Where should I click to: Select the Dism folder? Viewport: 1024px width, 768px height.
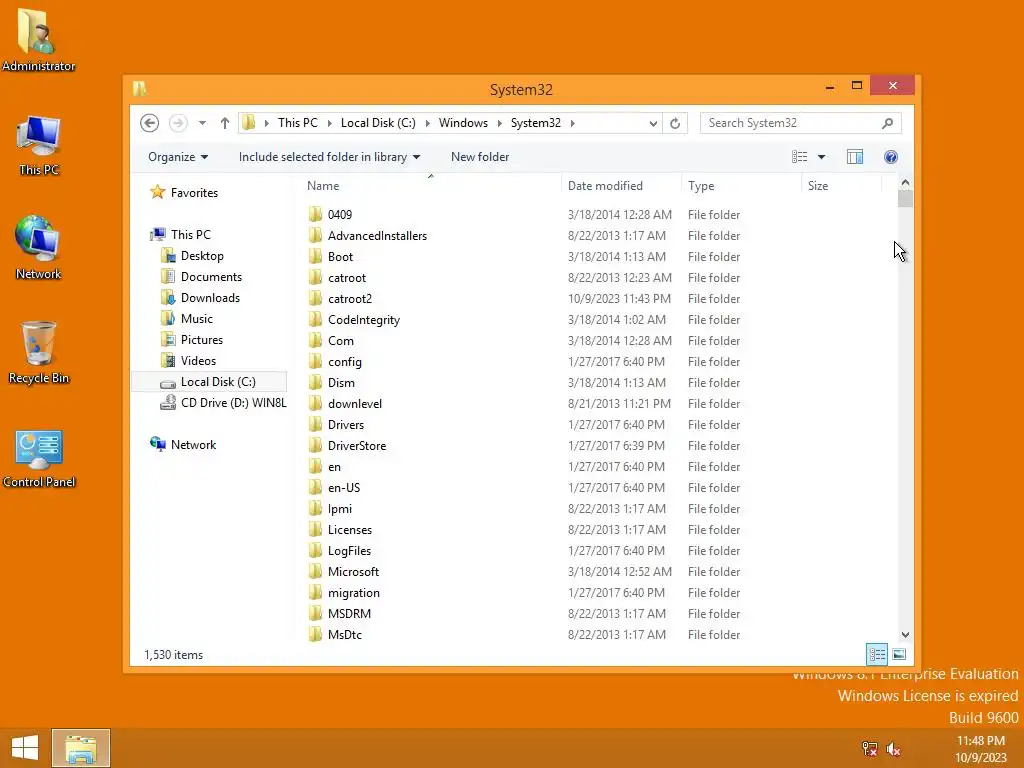click(x=341, y=383)
